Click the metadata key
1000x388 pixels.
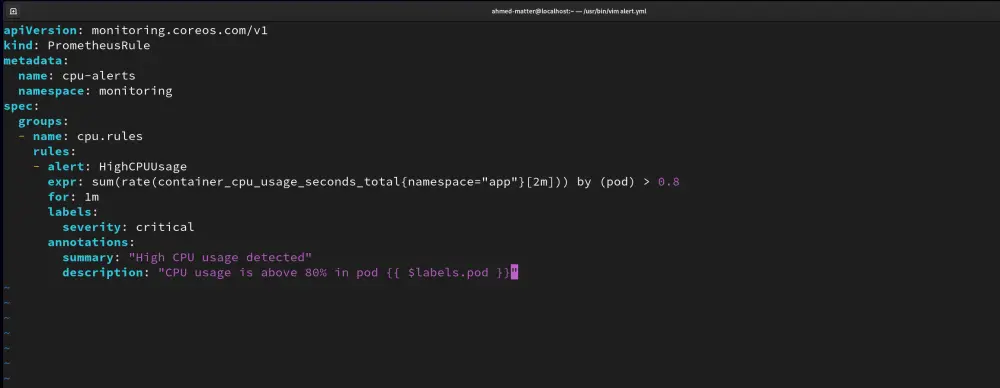(33, 61)
